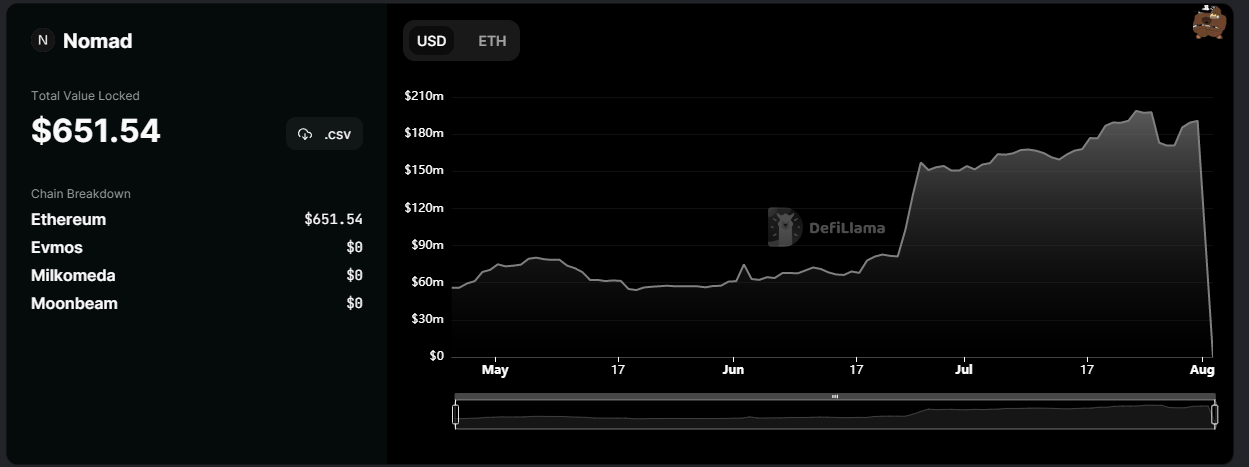Screen dimensions: 1249x467
Task: Click the Aug label on the x-axis
Action: pyautogui.click(x=1202, y=370)
